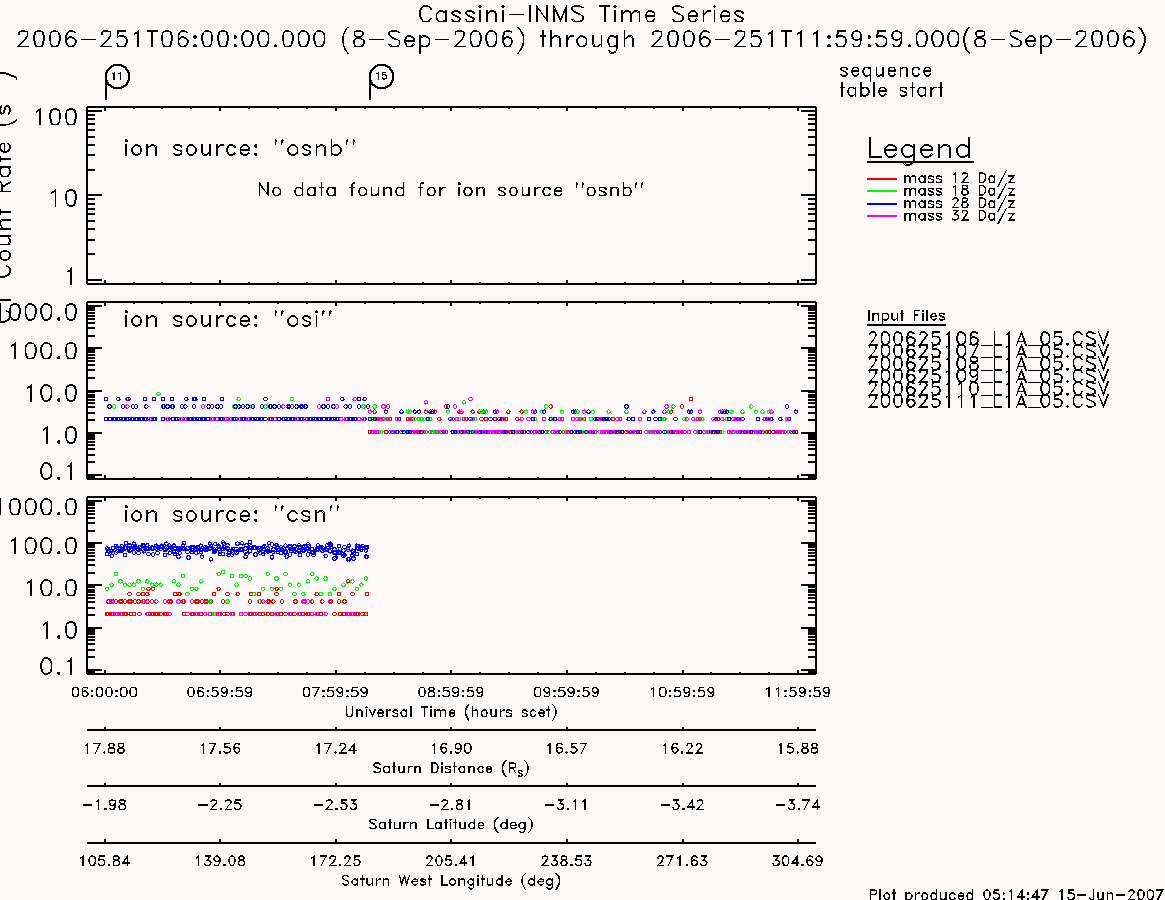Click the Saturn Distance value 16.90

(x=451, y=748)
